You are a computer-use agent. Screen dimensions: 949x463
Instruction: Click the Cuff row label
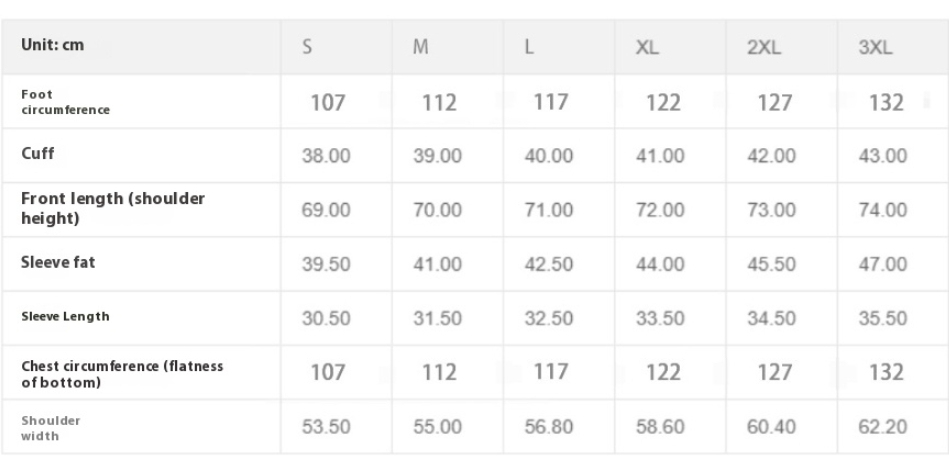[38, 153]
